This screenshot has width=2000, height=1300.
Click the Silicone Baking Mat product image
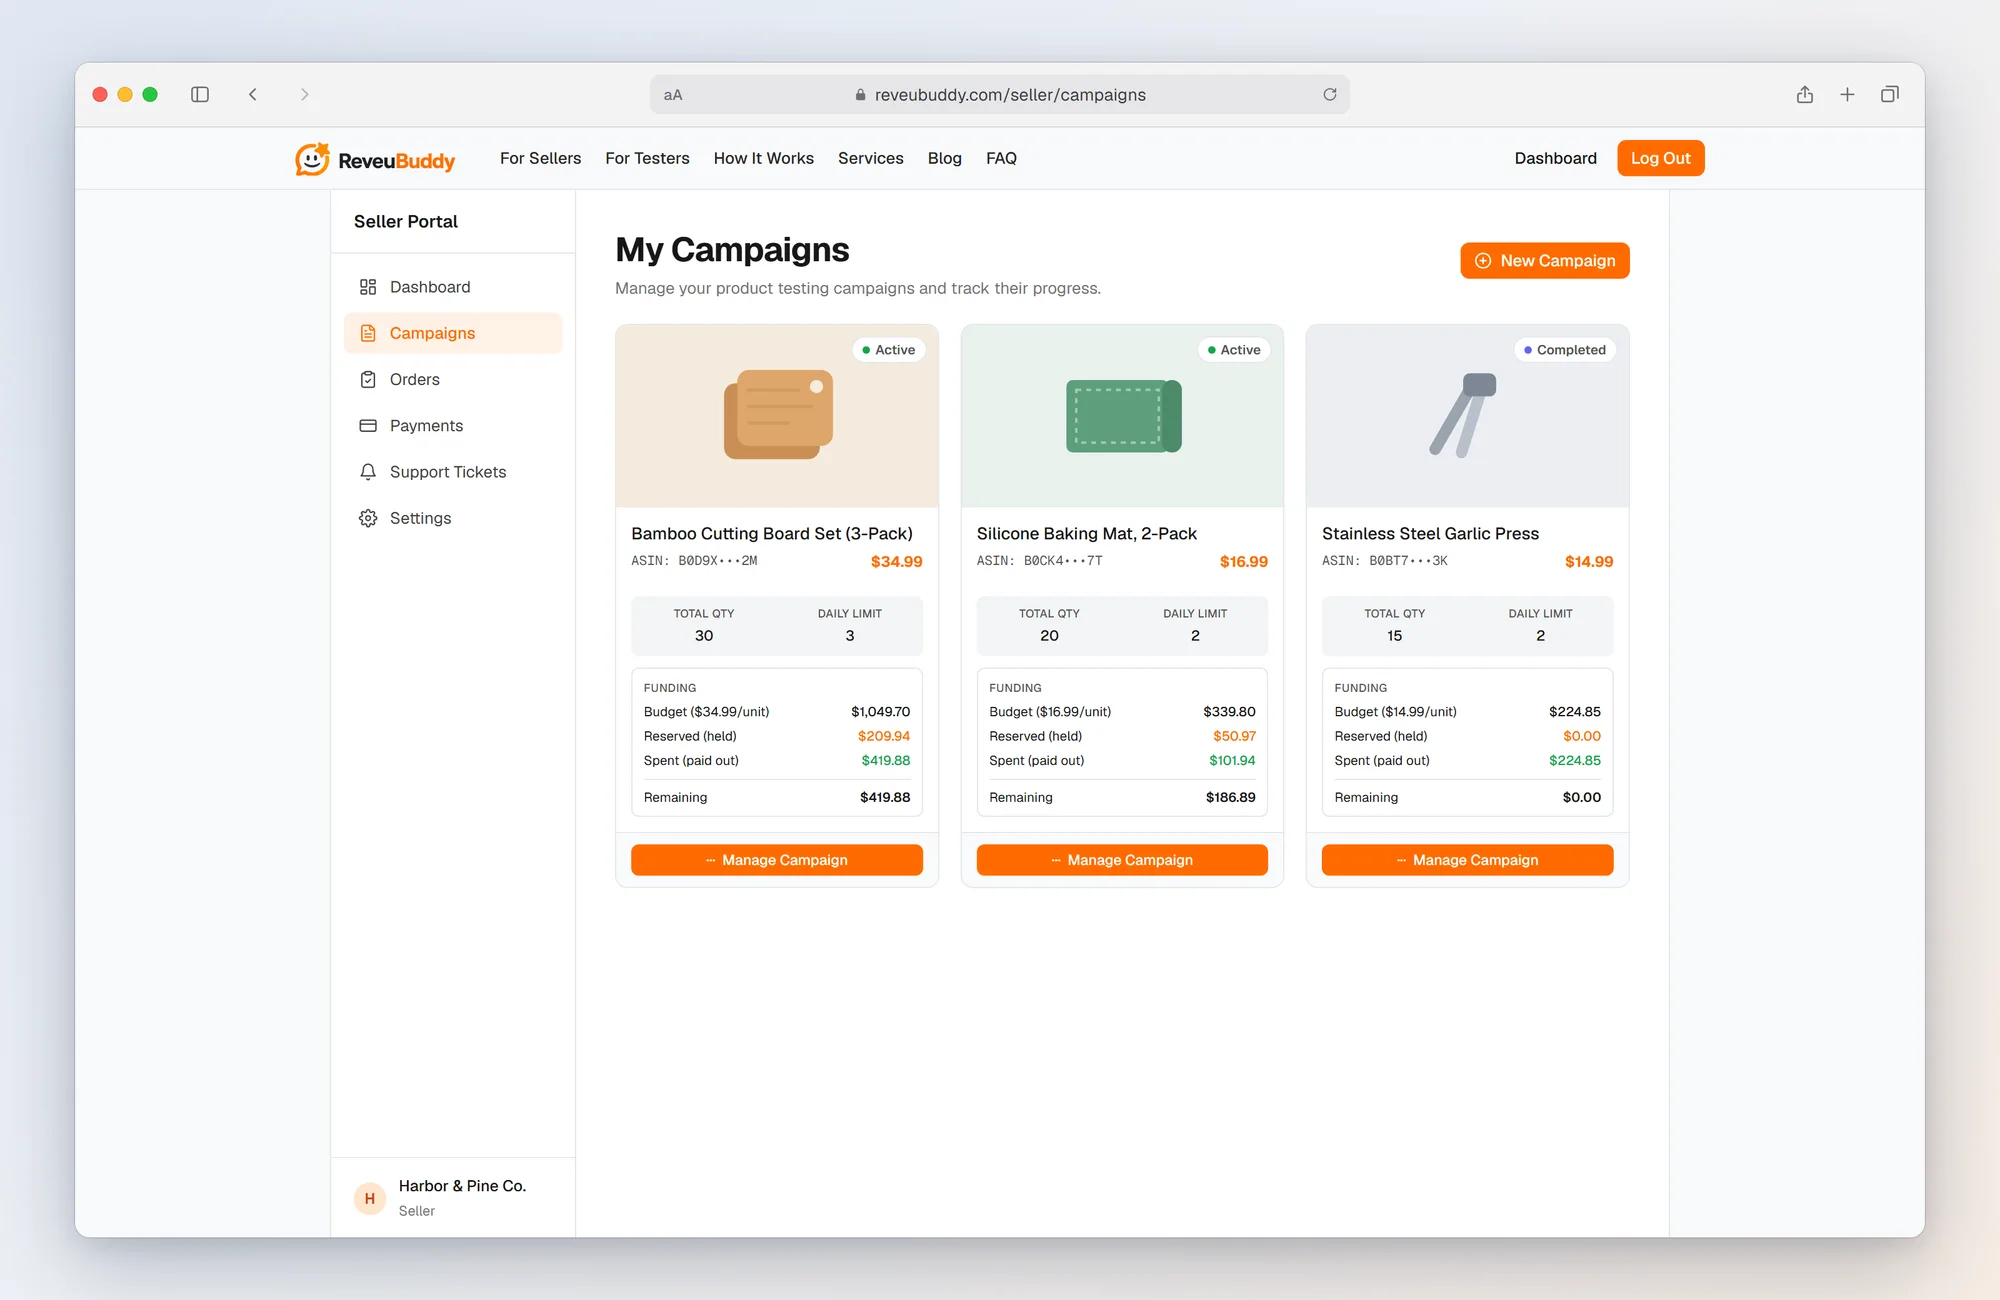coord(1122,415)
